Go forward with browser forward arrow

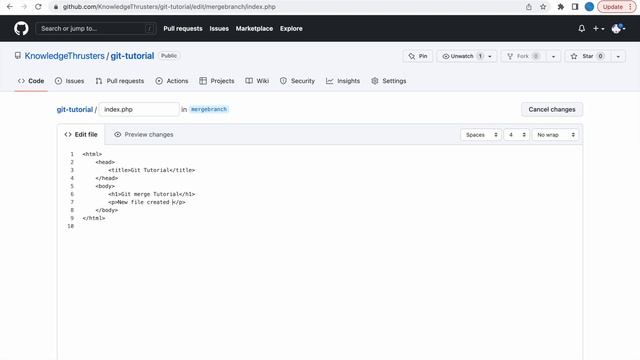point(24,7)
